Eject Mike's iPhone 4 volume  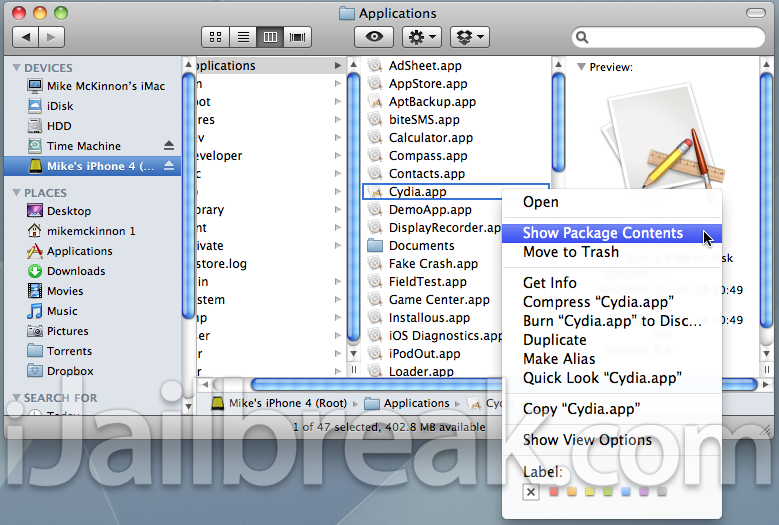[x=169, y=165]
